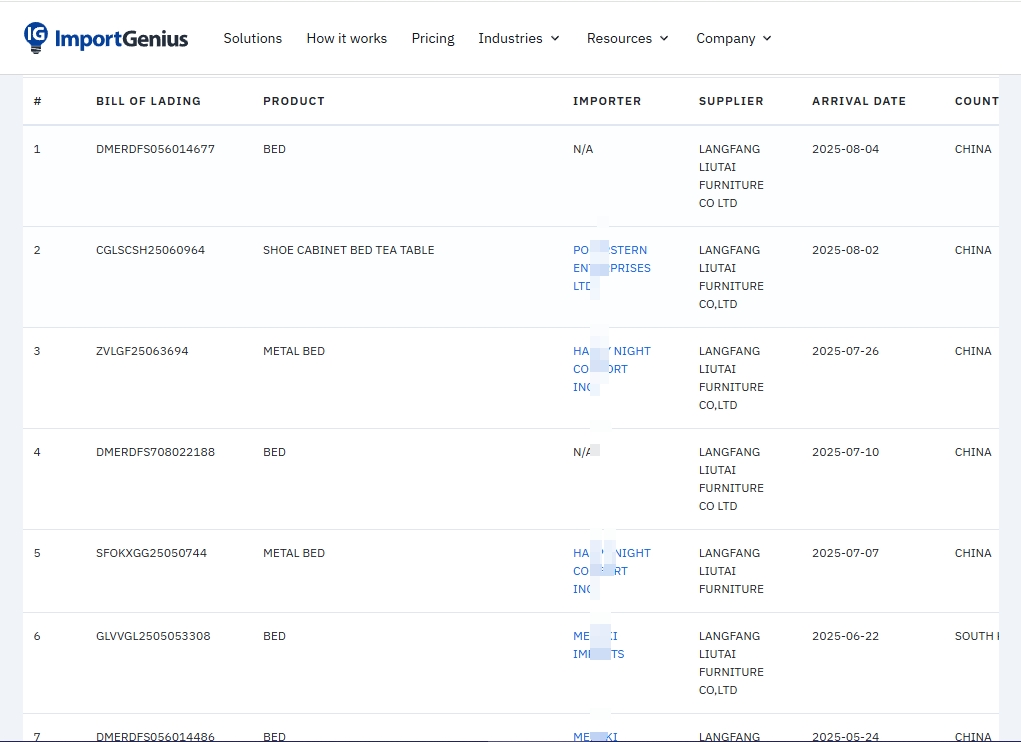Click supplier cell in row 3
The width and height of the screenshot is (1021, 742).
coord(731,378)
